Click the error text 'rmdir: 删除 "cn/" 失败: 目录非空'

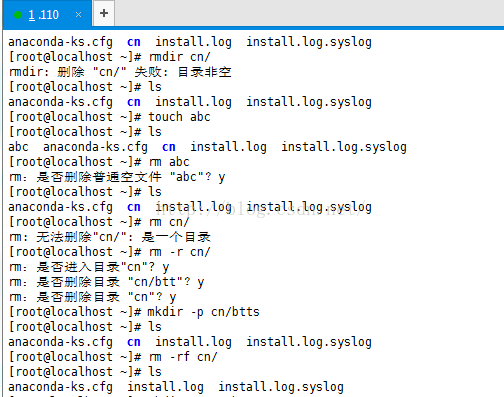pos(120,72)
